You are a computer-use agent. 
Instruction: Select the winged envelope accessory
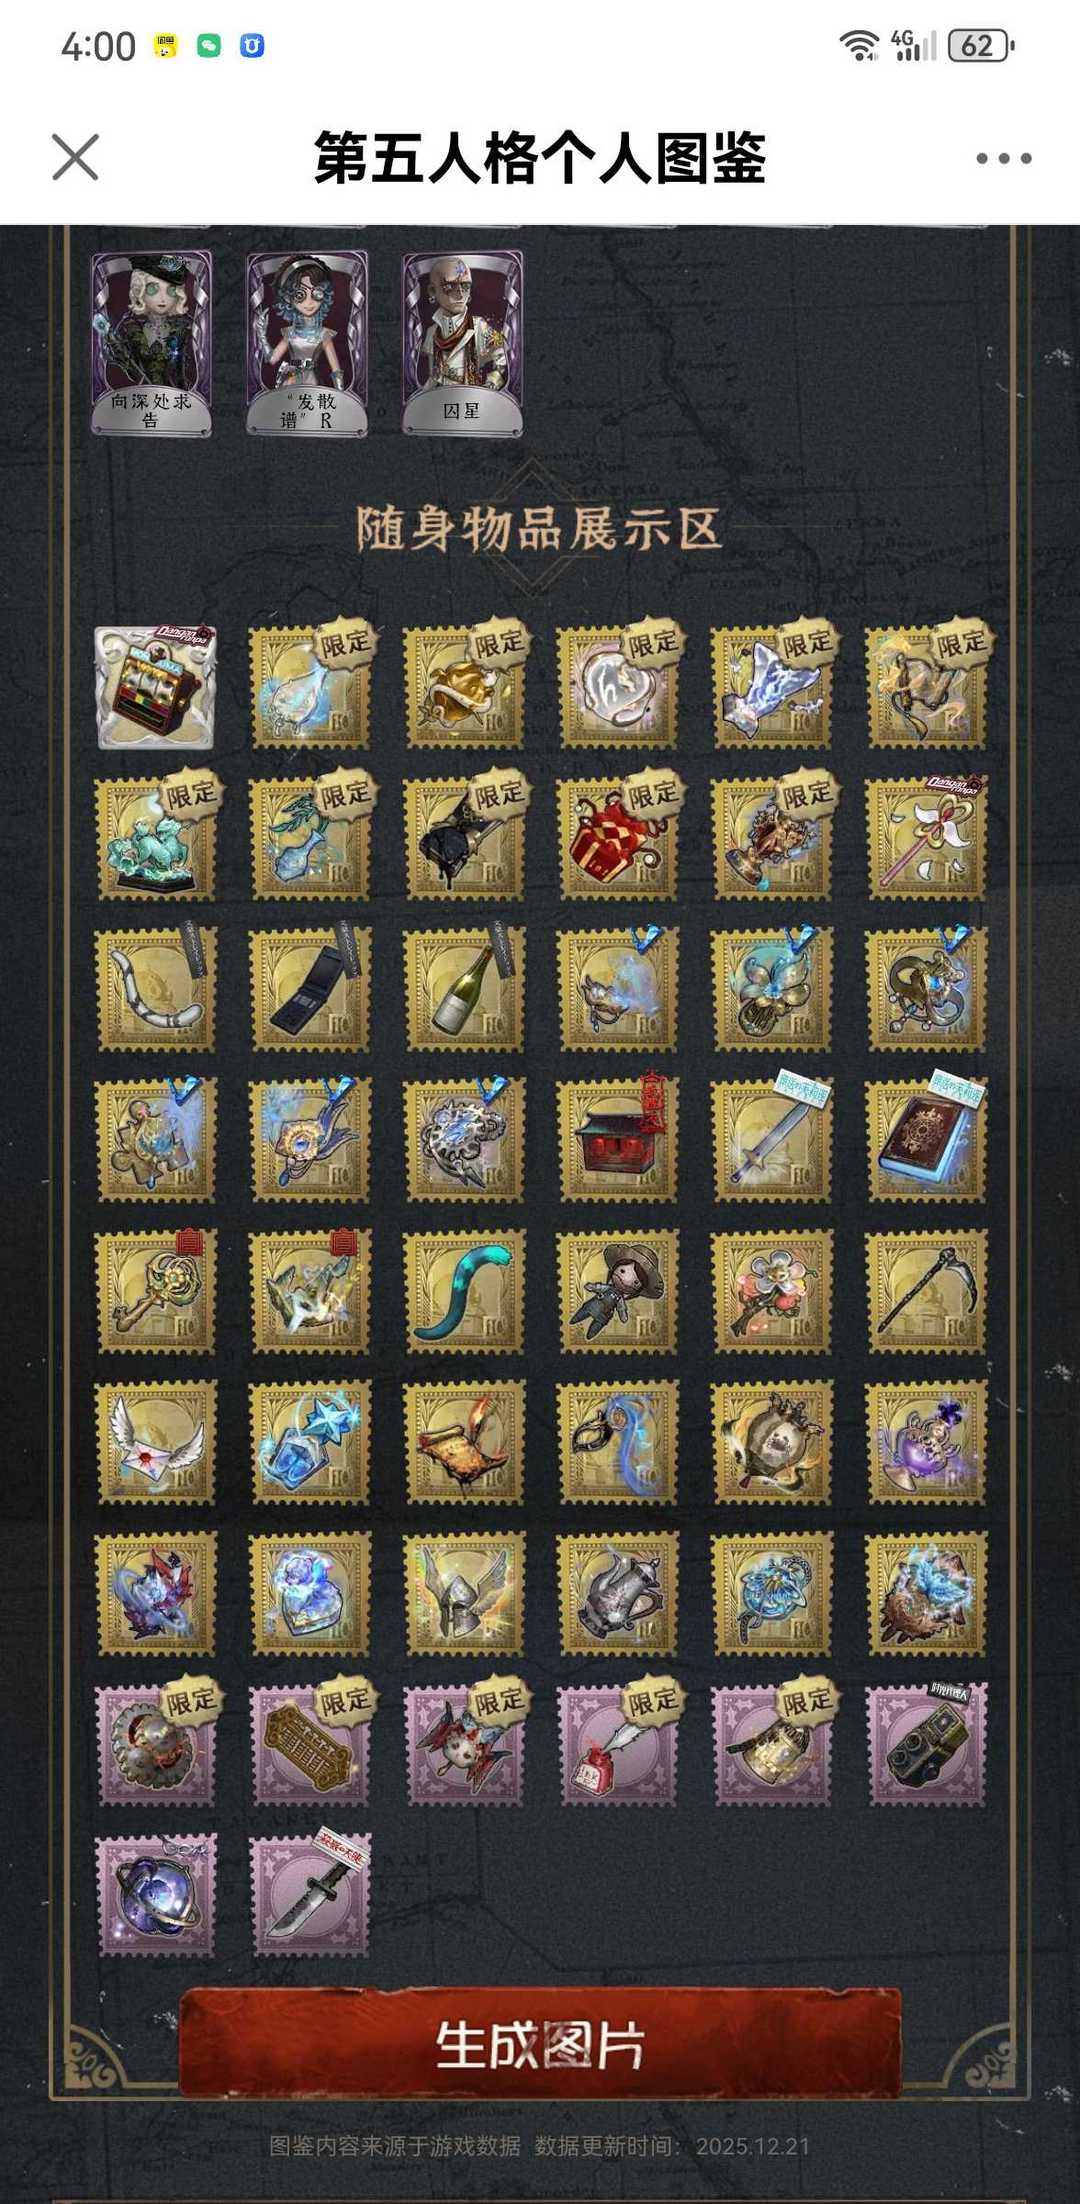[155, 1443]
